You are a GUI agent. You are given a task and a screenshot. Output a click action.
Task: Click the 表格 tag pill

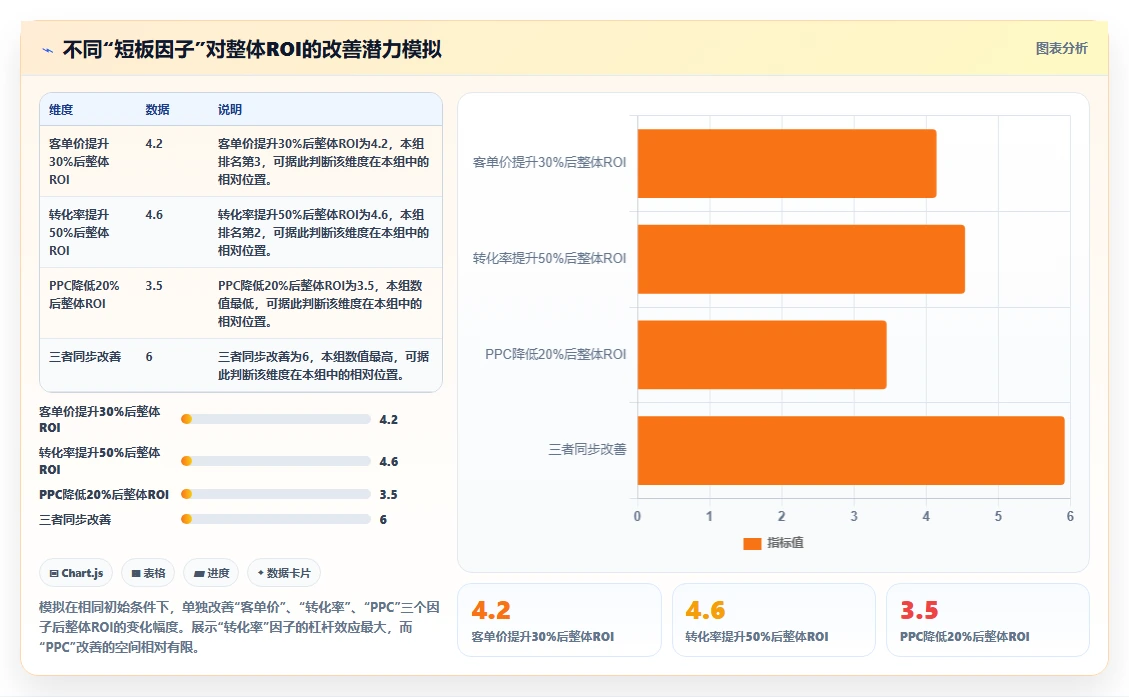click(148, 573)
